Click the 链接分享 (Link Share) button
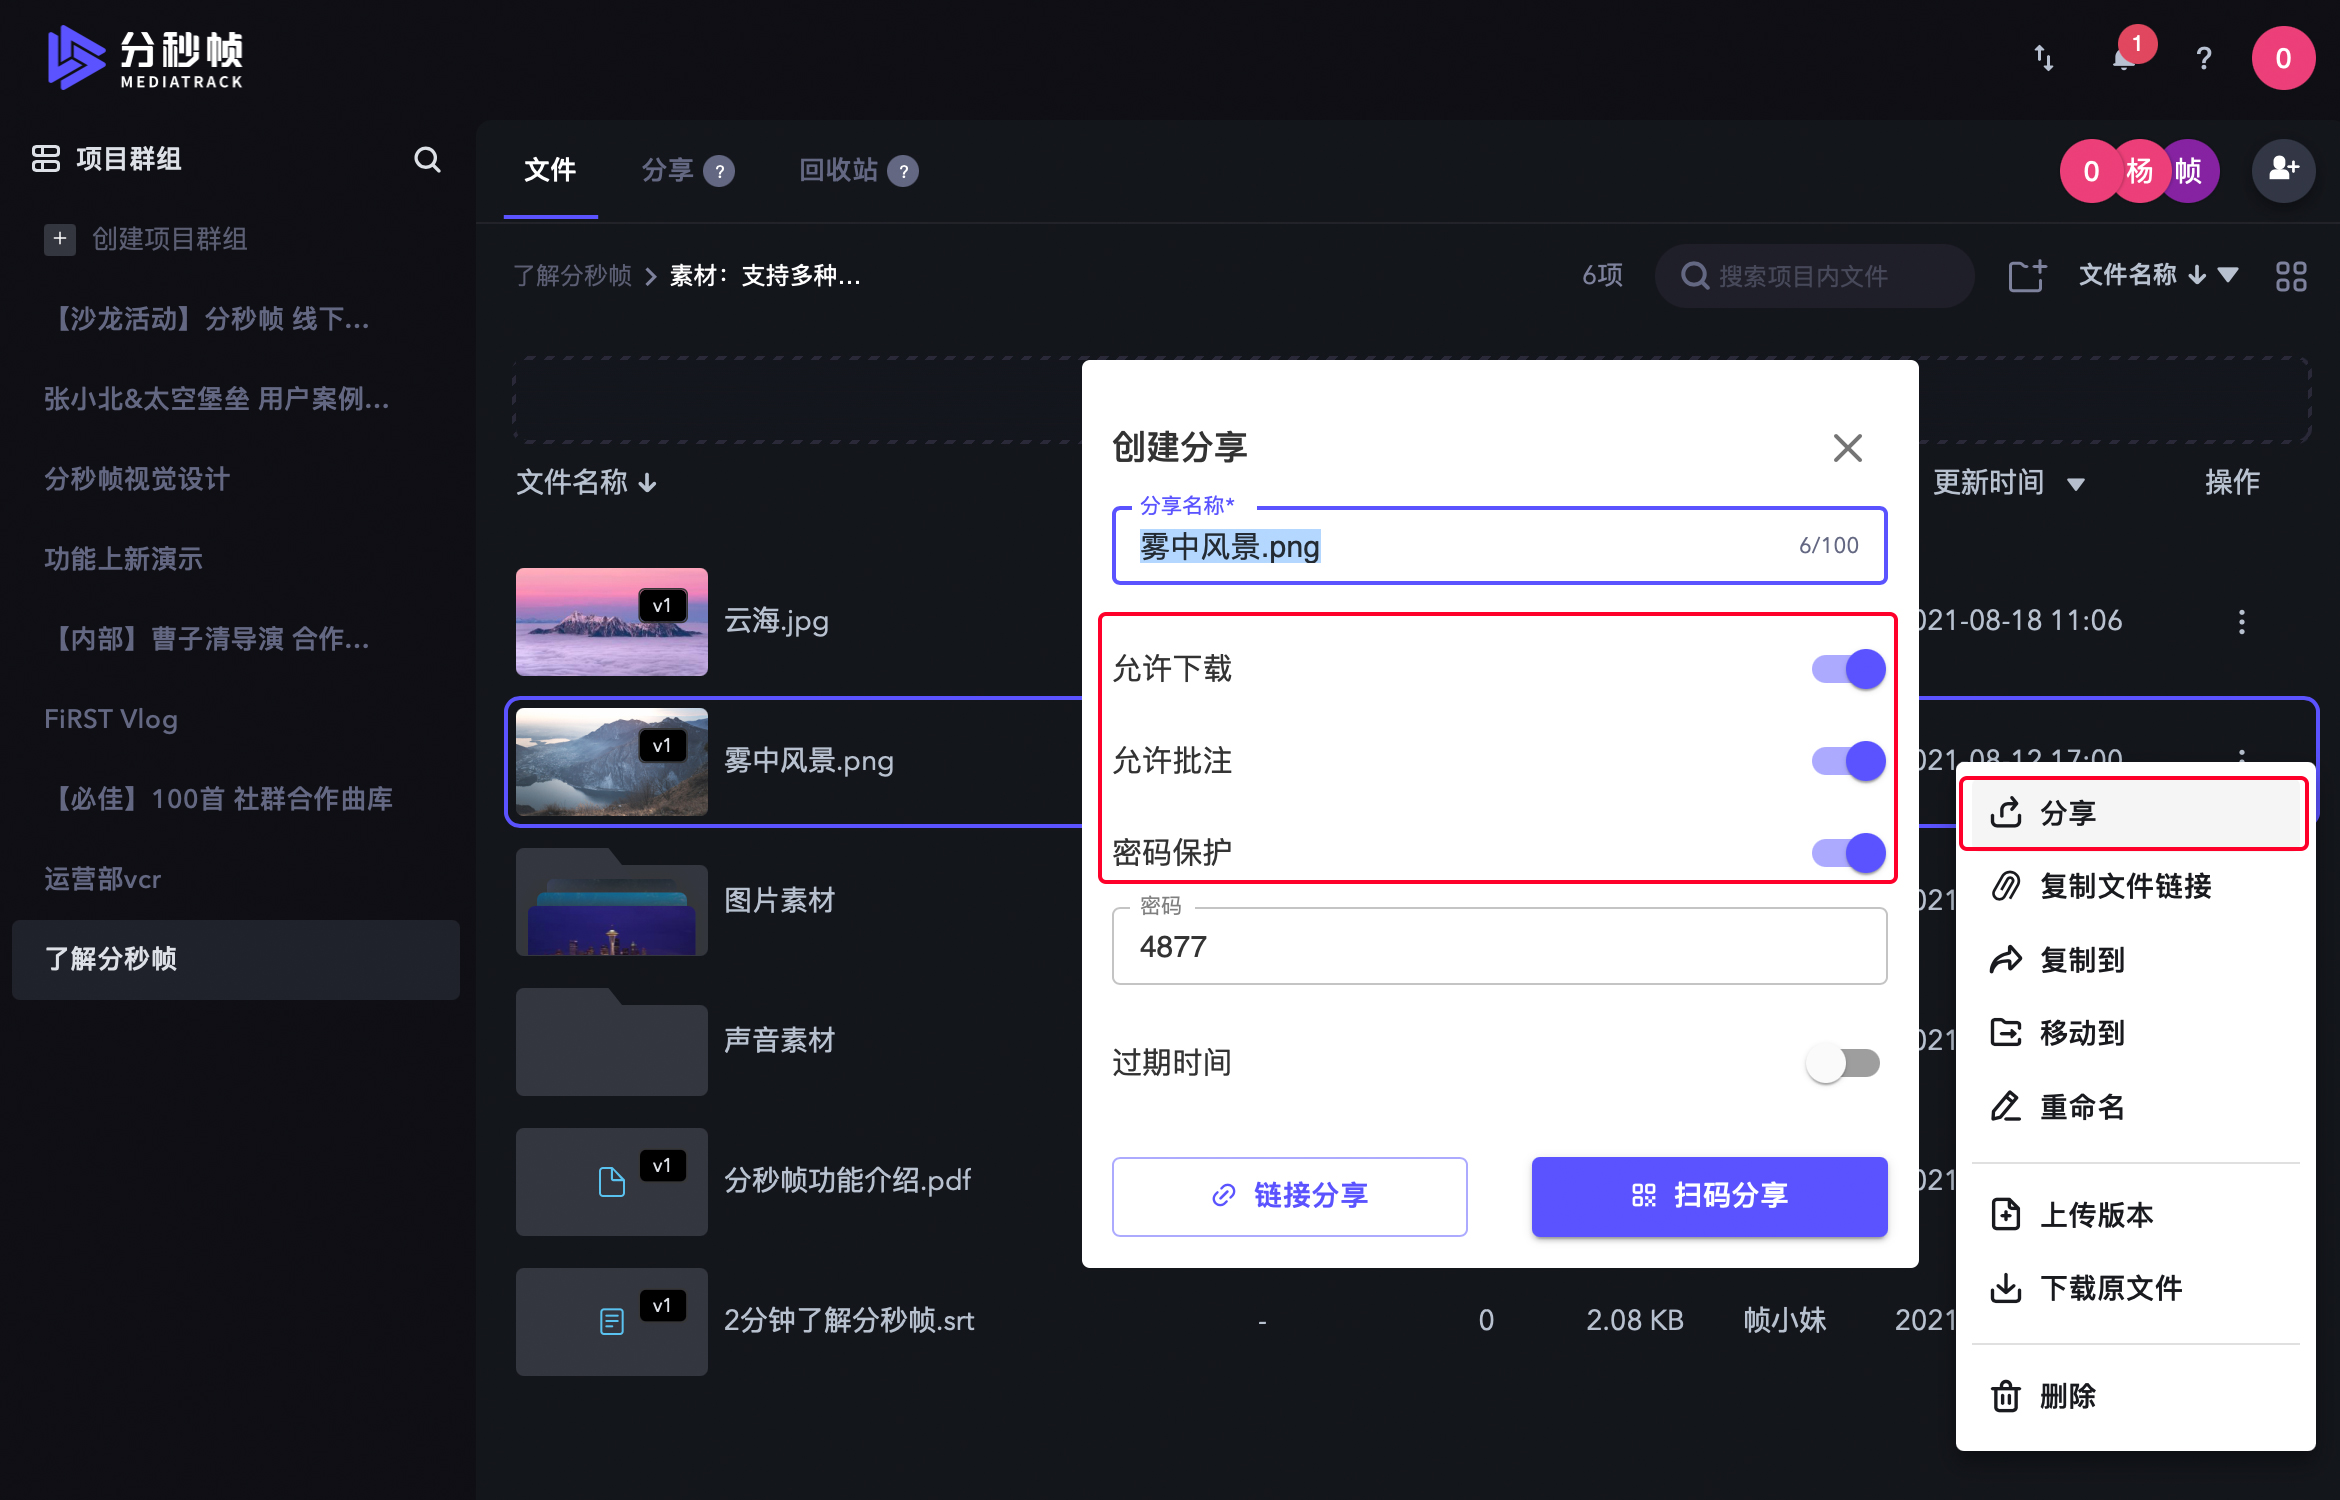The image size is (2340, 1500). pyautogui.click(x=1289, y=1195)
